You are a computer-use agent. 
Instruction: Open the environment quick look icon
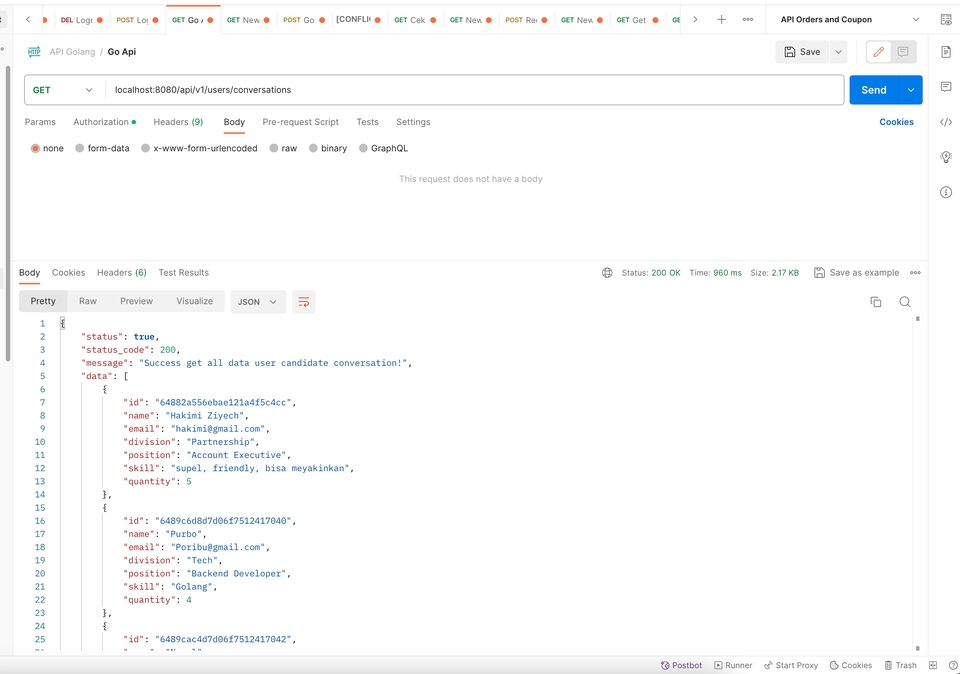coord(946,20)
